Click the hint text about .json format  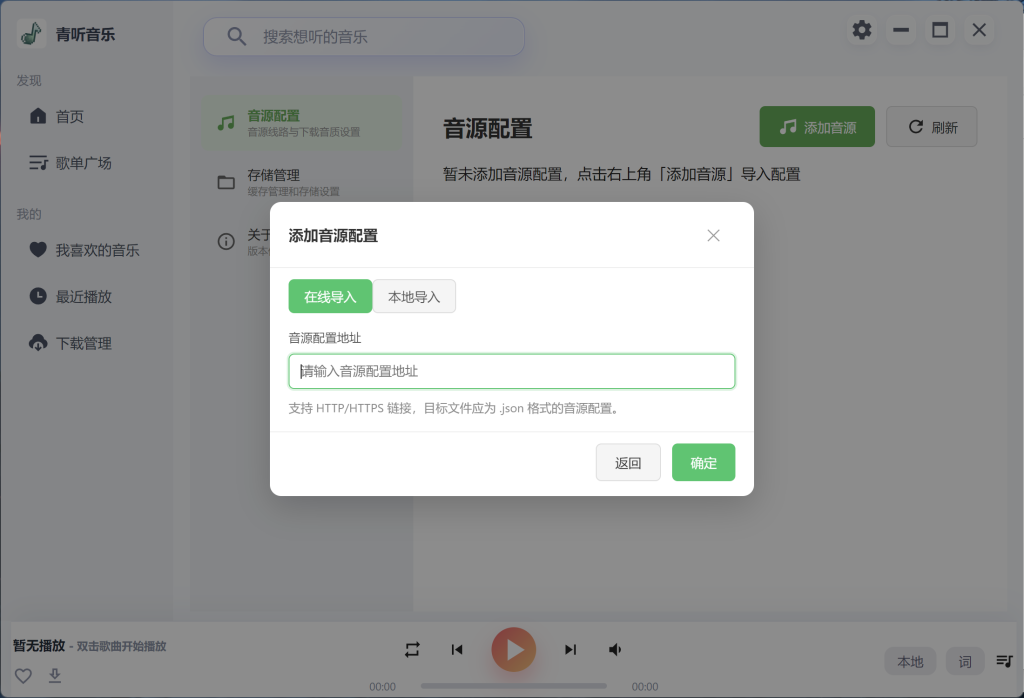pos(454,409)
